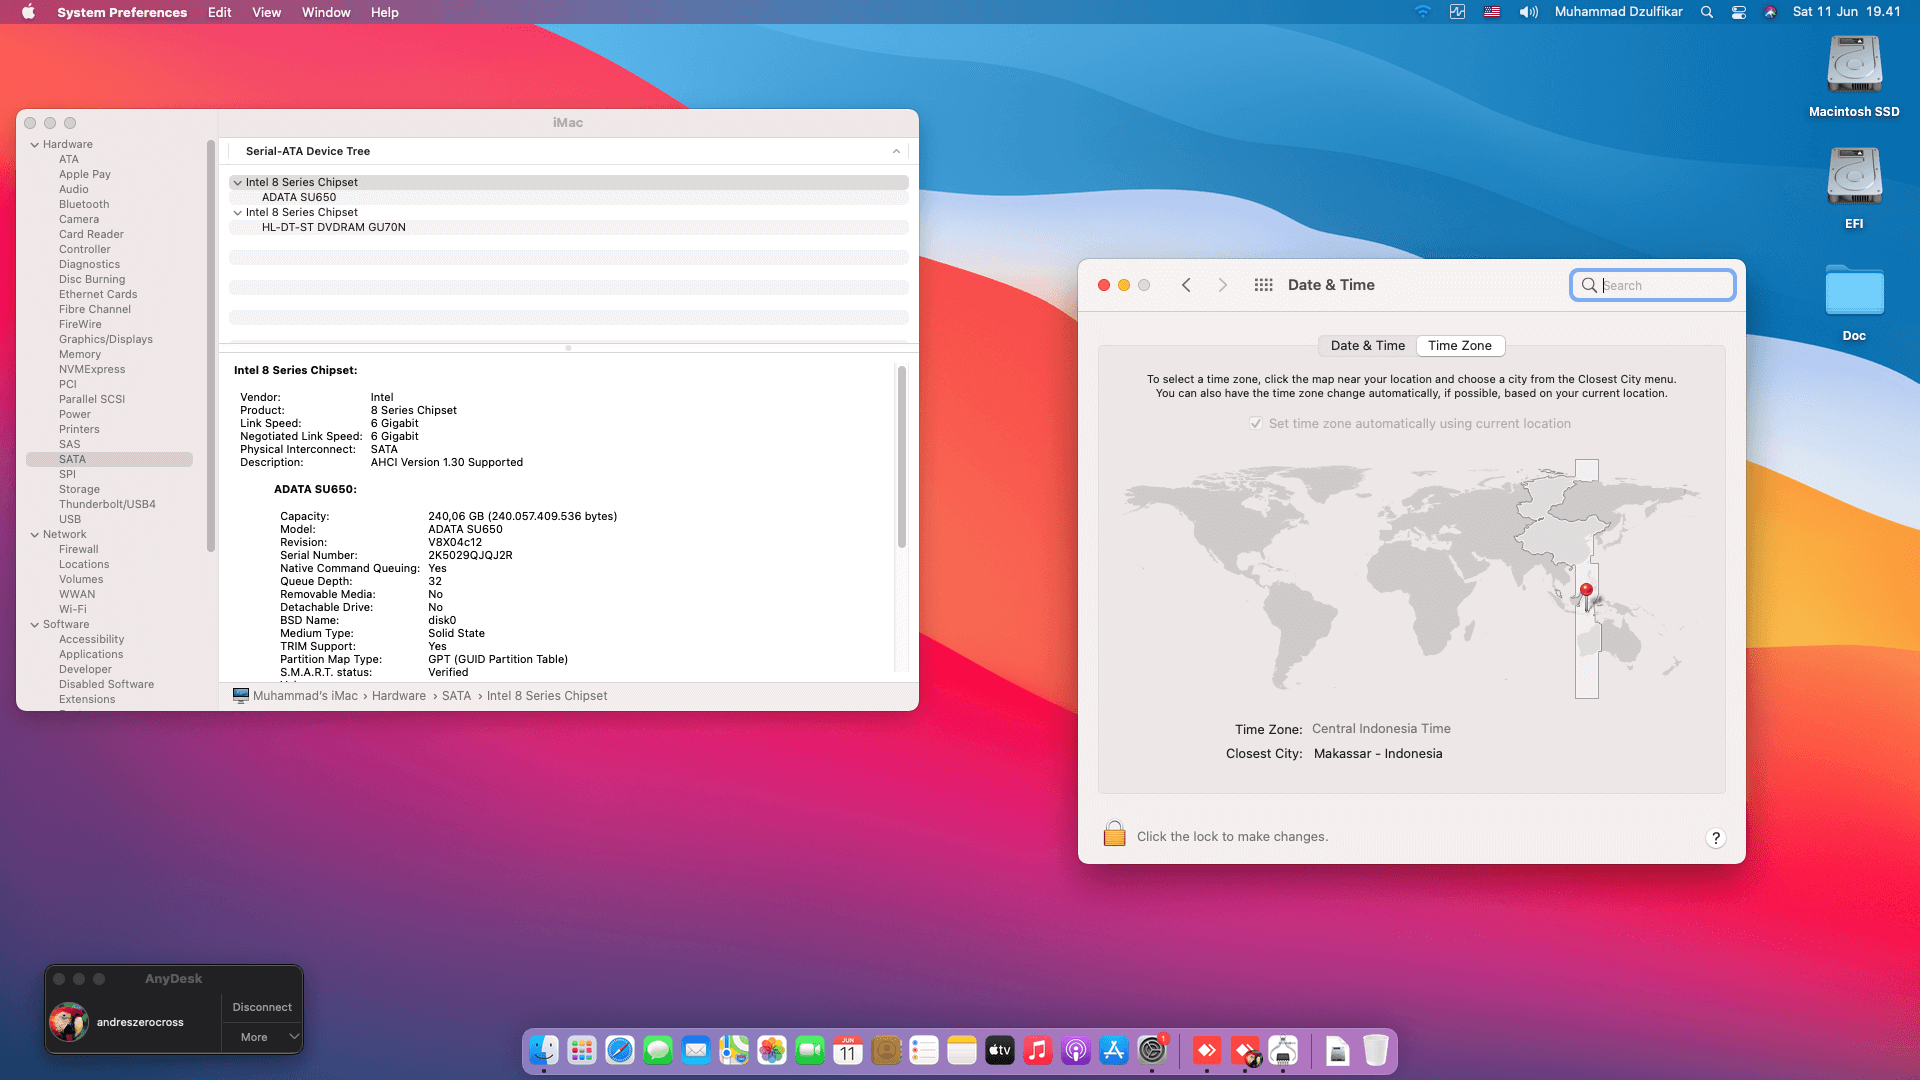Open the help question mark button
The image size is (1920, 1080).
coord(1715,838)
